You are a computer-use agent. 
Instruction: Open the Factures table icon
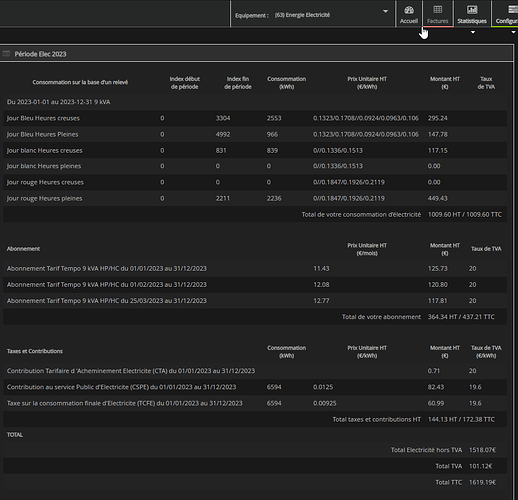tap(438, 9)
